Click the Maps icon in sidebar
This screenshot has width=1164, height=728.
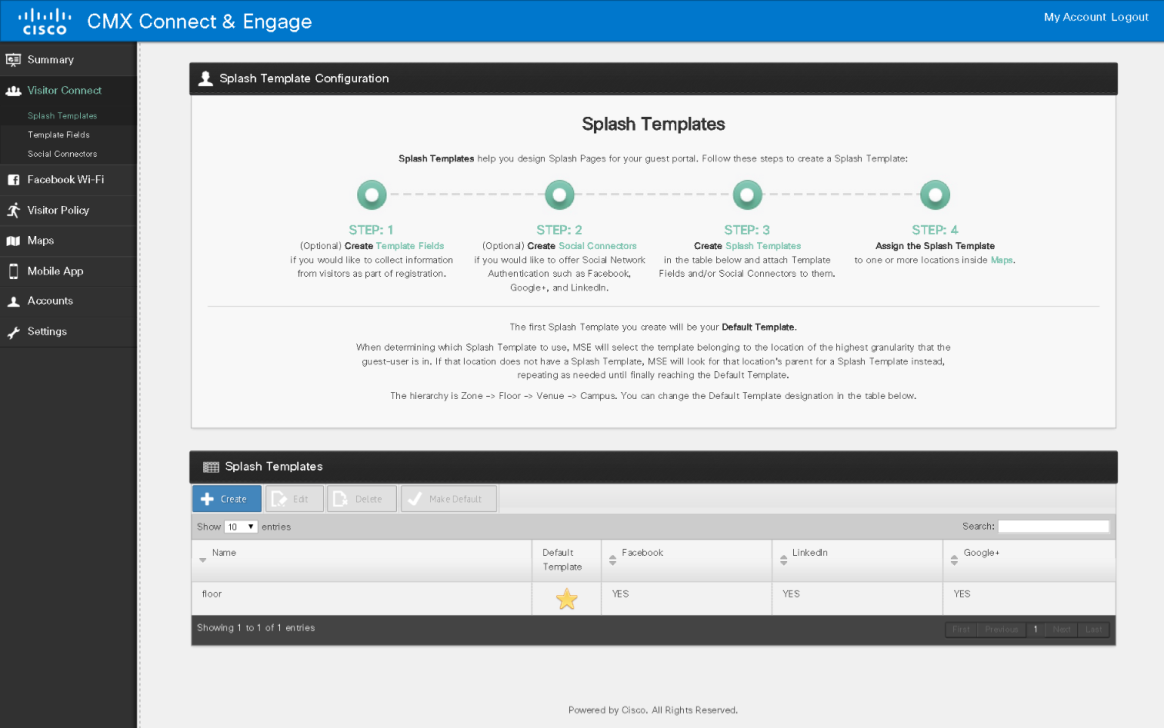[14, 241]
